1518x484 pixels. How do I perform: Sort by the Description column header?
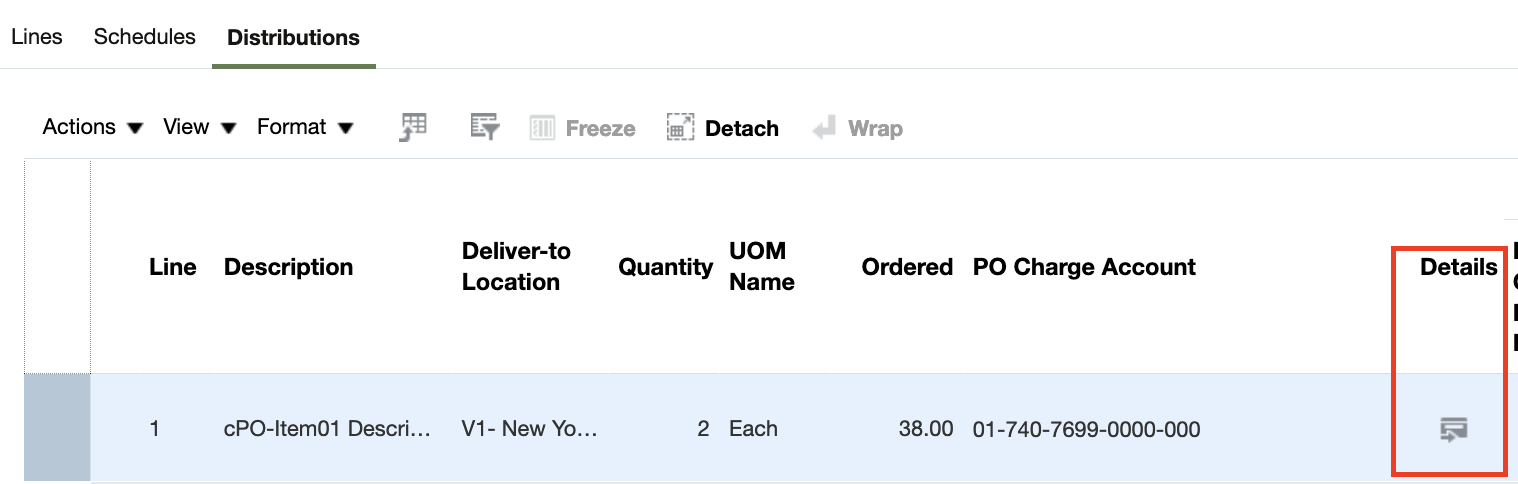(x=288, y=267)
